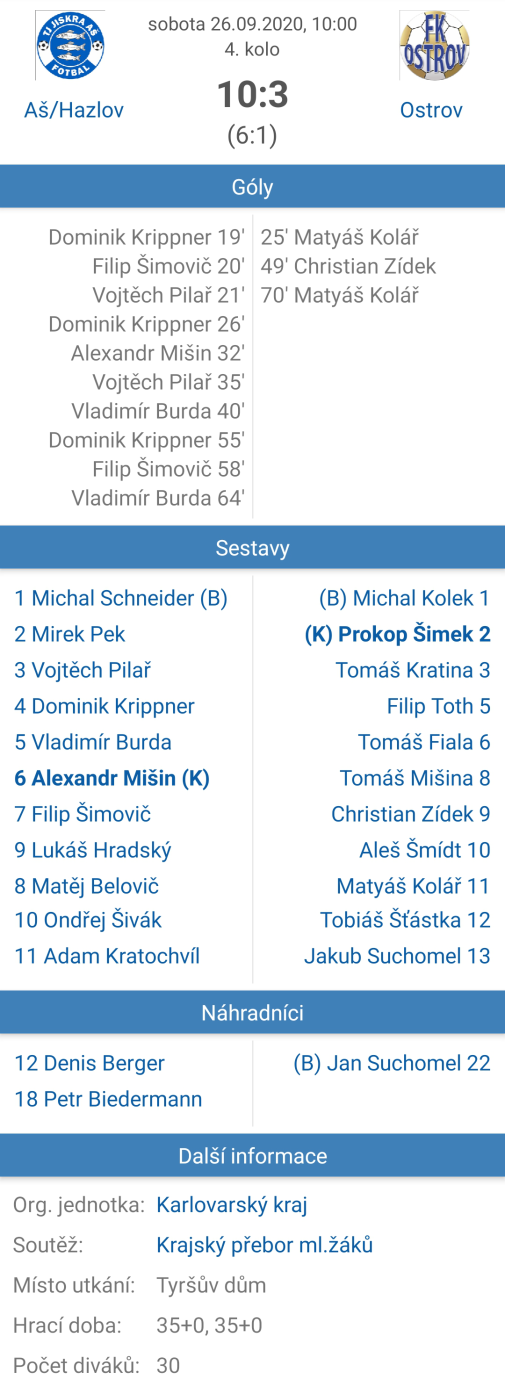Open captain Alexandr Mišin in lineup
The width and height of the screenshot is (505, 1390).
[x=112, y=778]
